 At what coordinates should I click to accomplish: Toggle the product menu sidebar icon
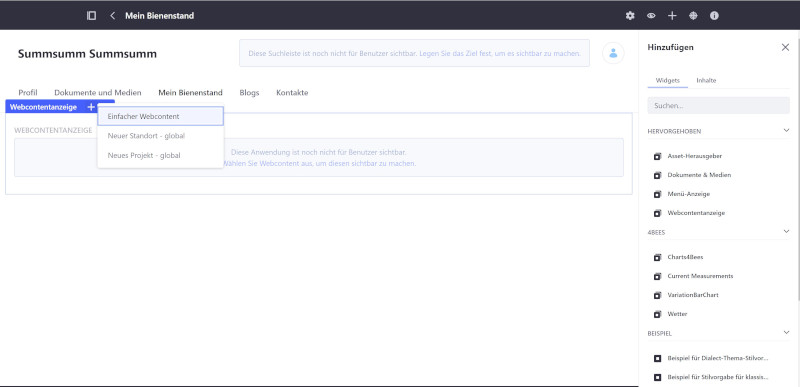click(91, 16)
